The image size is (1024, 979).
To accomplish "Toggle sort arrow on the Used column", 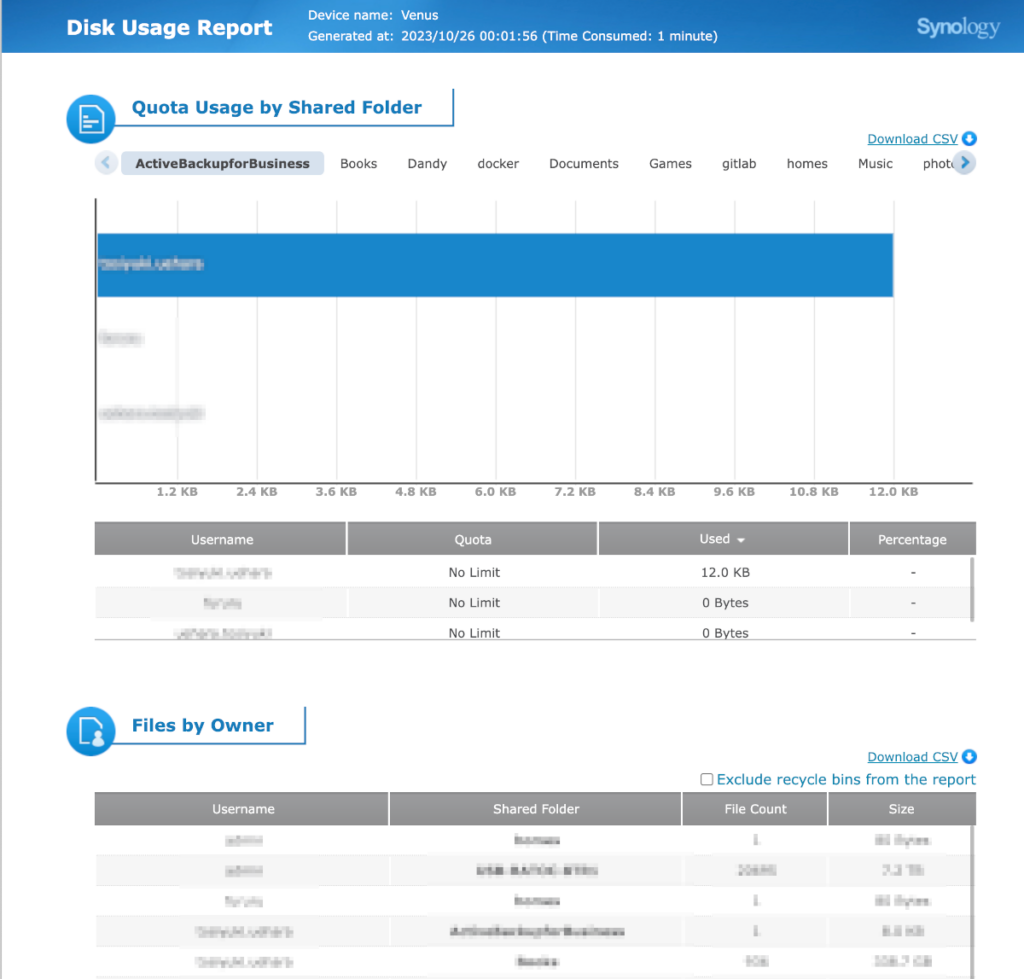I will [x=741, y=540].
